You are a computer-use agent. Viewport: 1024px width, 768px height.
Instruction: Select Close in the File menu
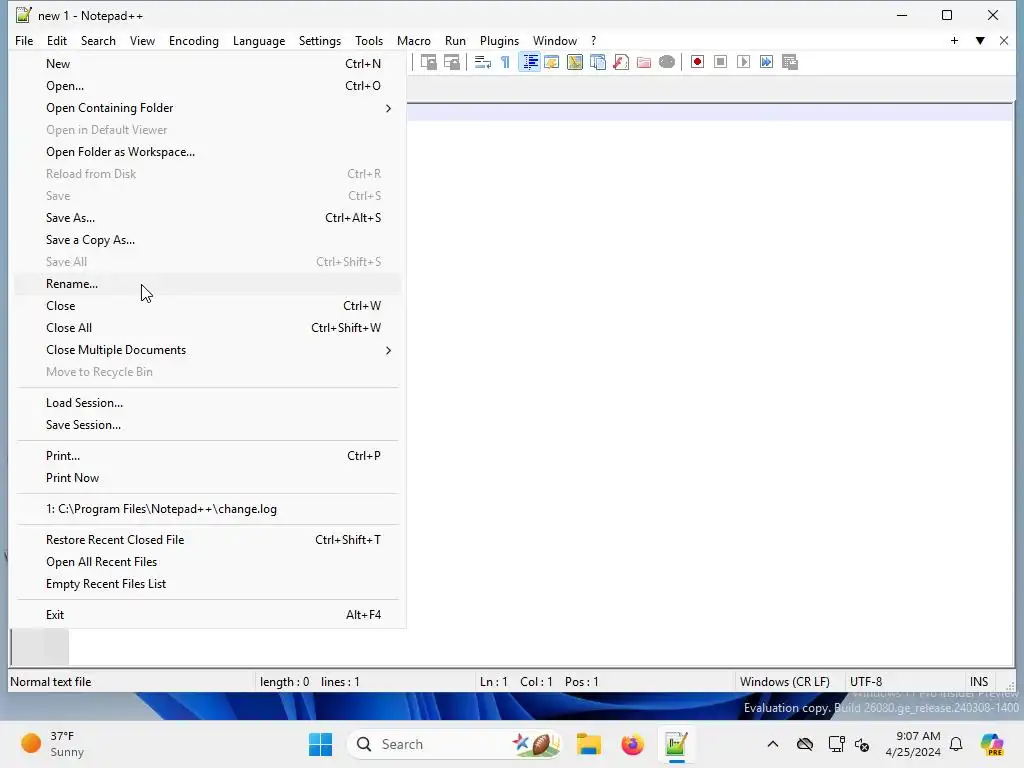(208, 306)
